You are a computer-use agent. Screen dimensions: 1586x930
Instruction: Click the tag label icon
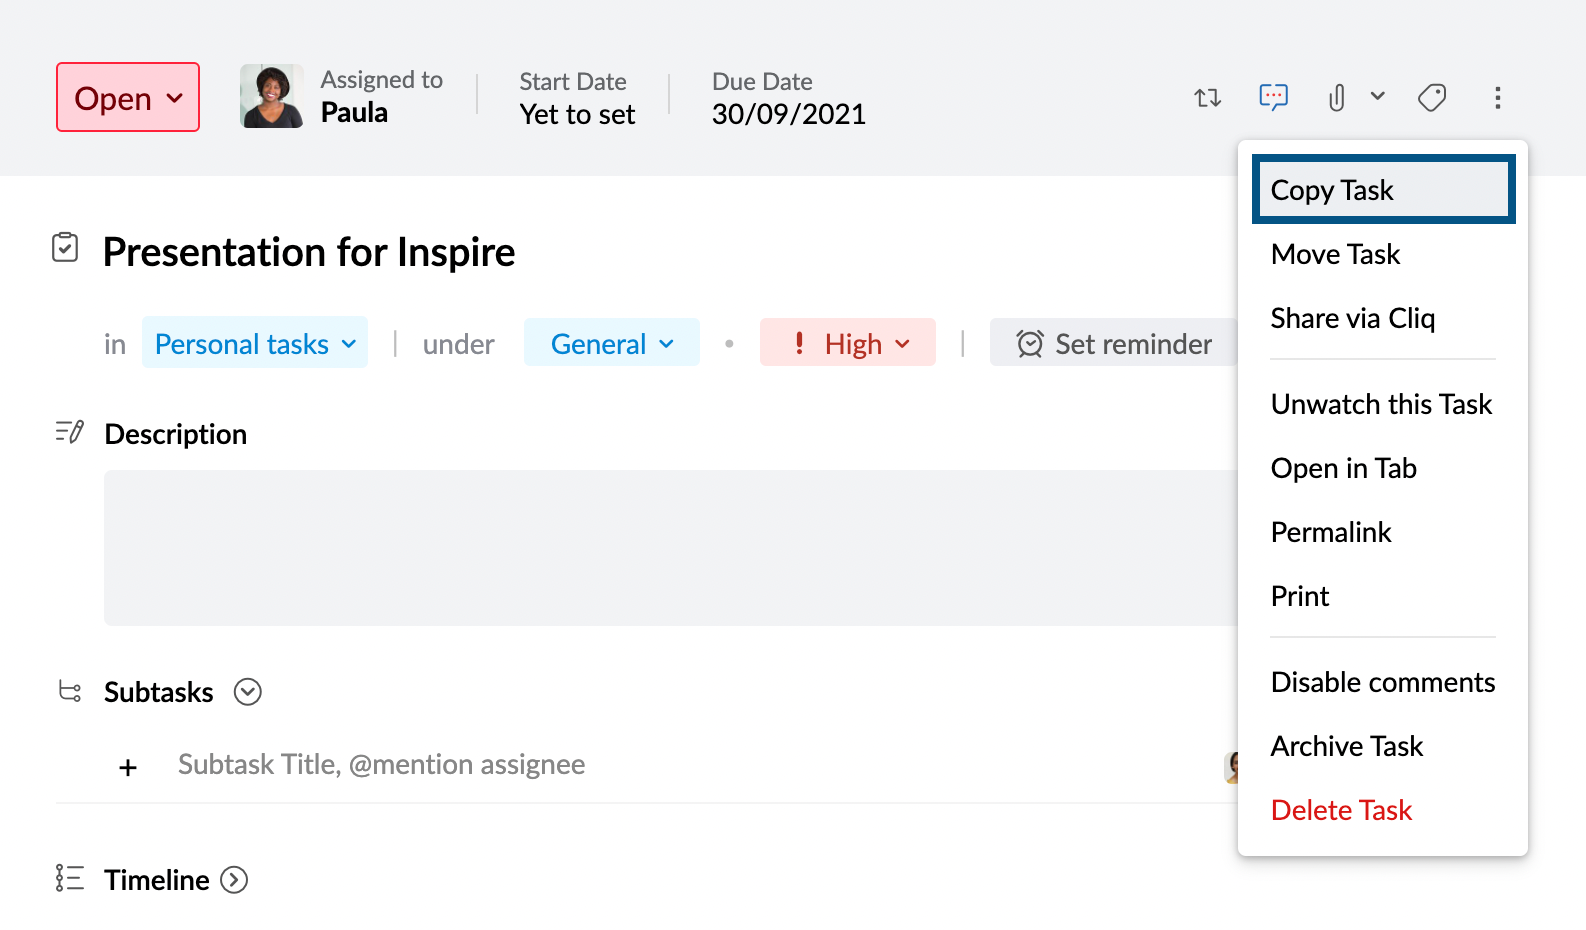pyautogui.click(x=1432, y=98)
